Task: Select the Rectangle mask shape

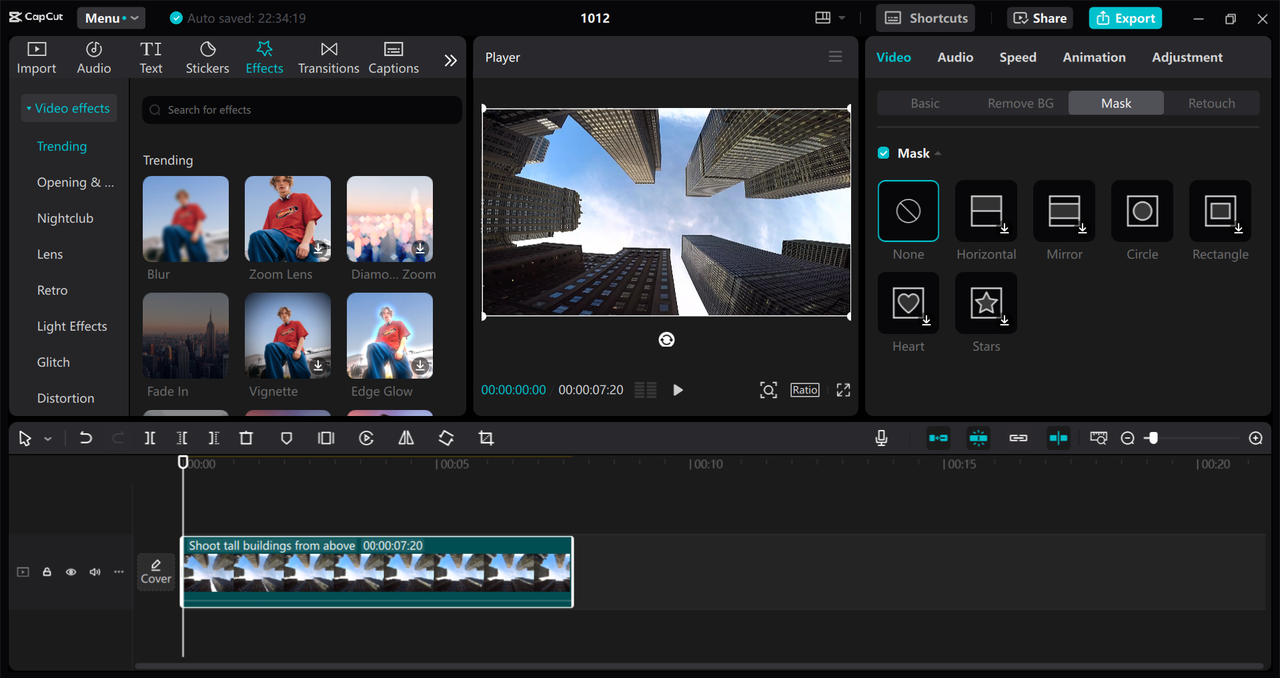Action: tap(1220, 211)
